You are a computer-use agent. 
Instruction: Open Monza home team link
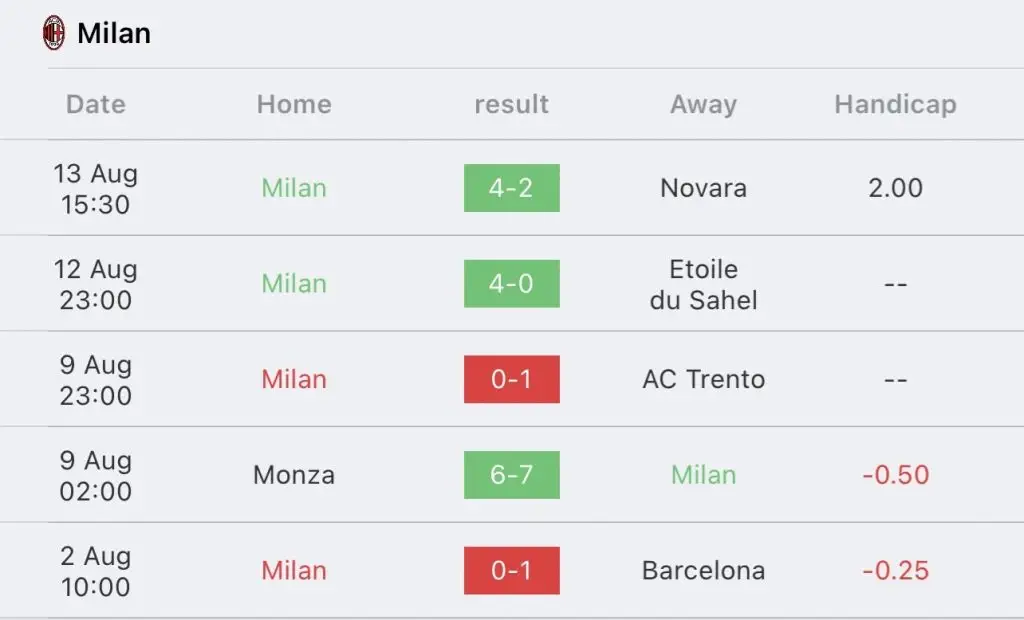pos(294,475)
